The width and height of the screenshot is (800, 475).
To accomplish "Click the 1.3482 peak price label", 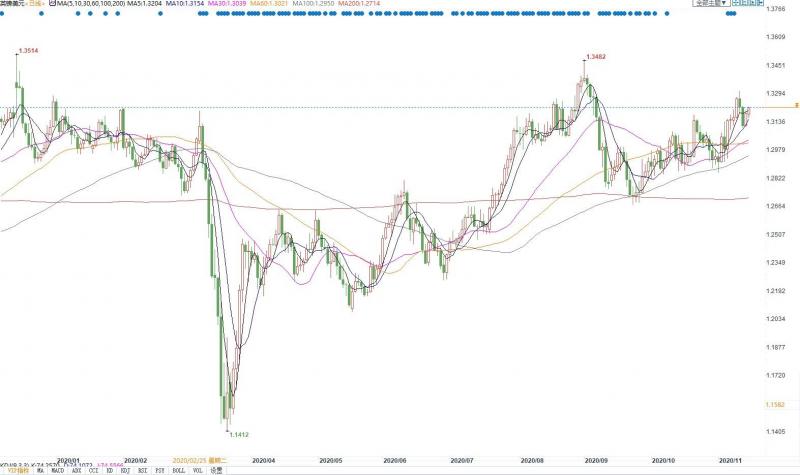I will pos(596,57).
